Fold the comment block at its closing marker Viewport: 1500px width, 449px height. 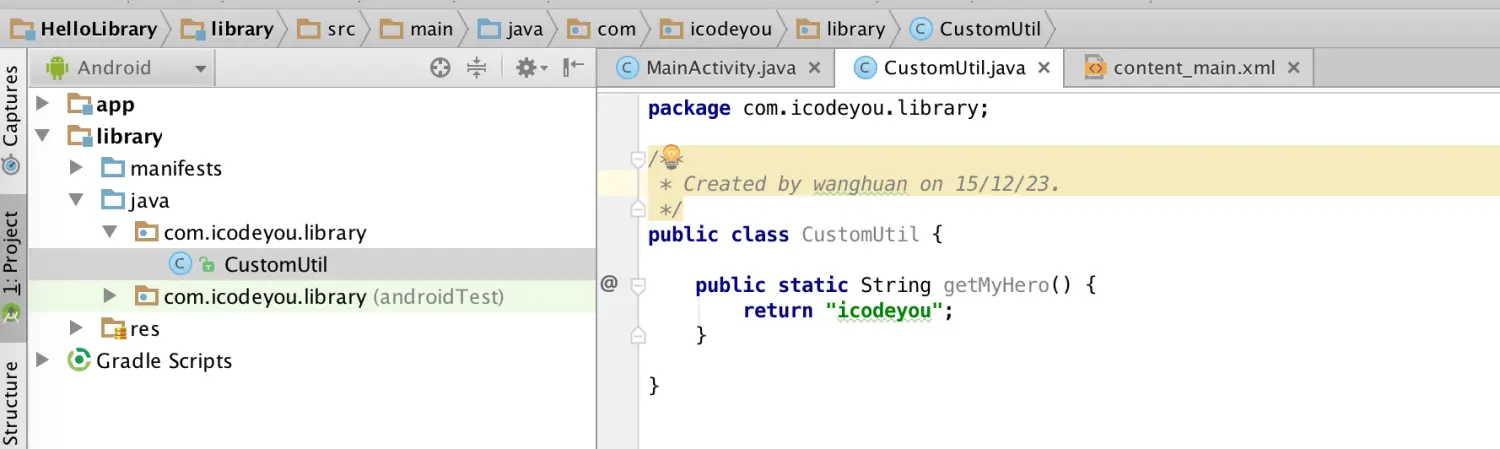tap(638, 209)
